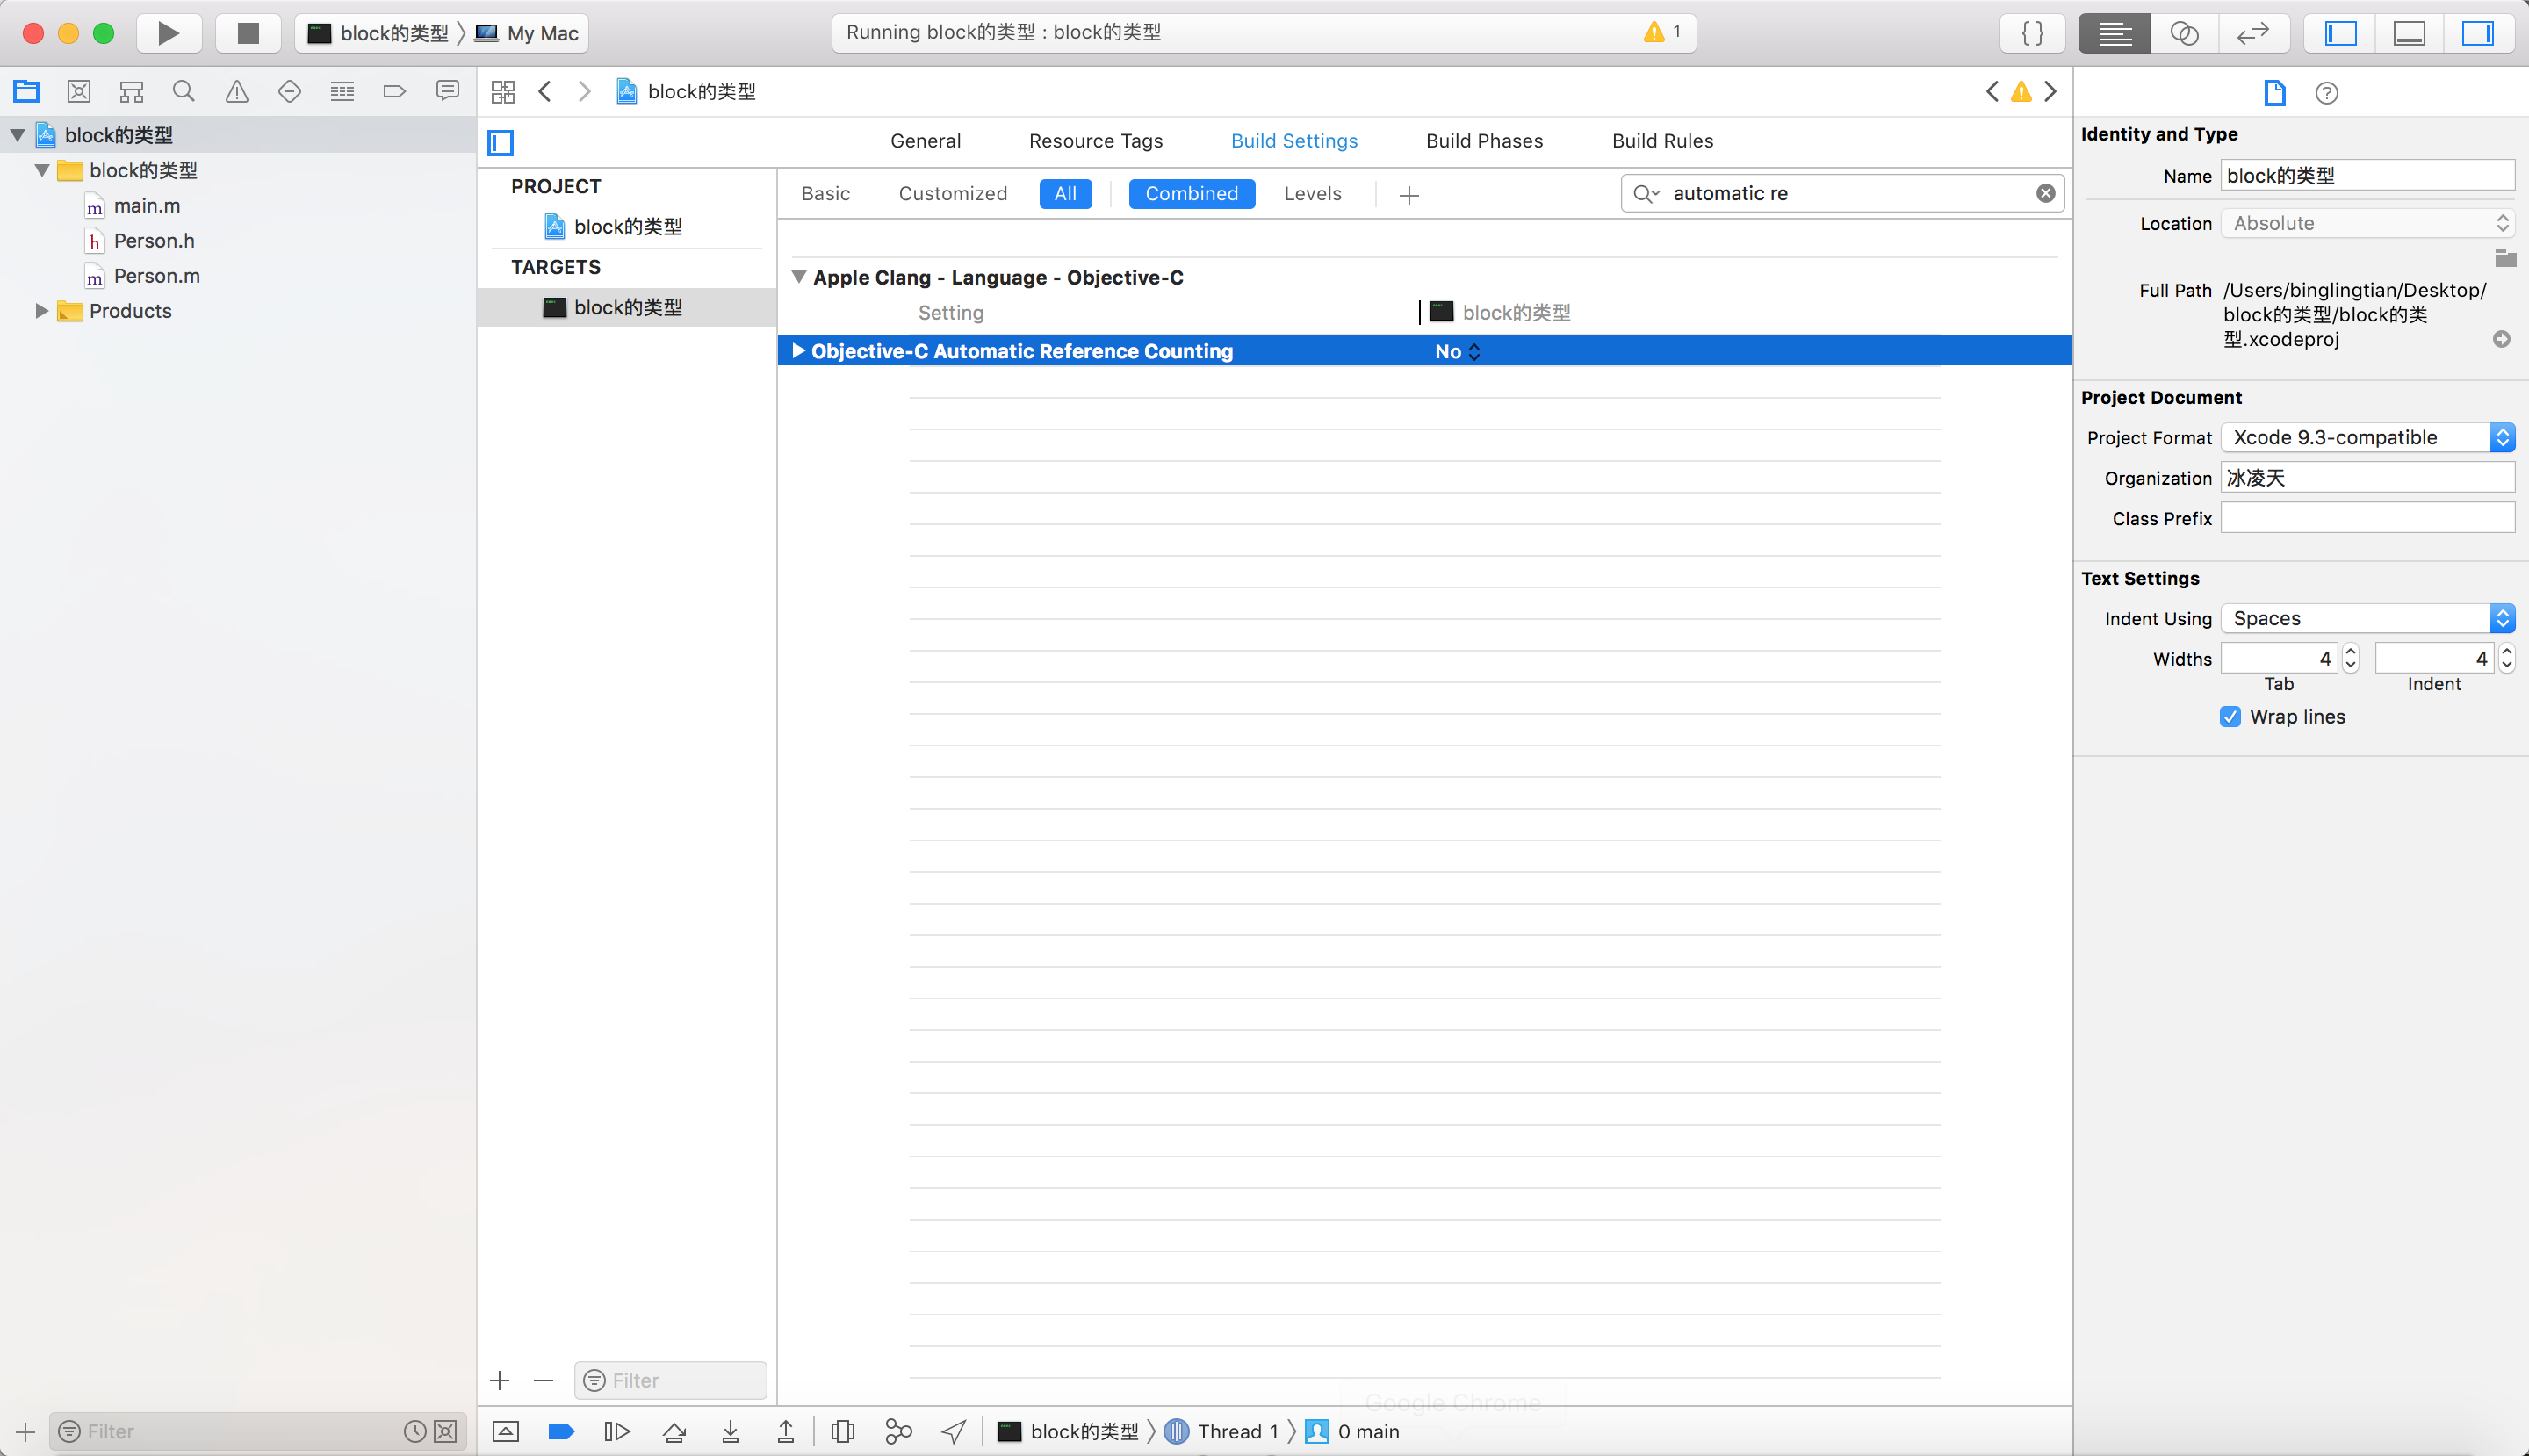Click the Organization text field
Viewport: 2529px width, 1456px height.
pyautogui.click(x=2367, y=478)
